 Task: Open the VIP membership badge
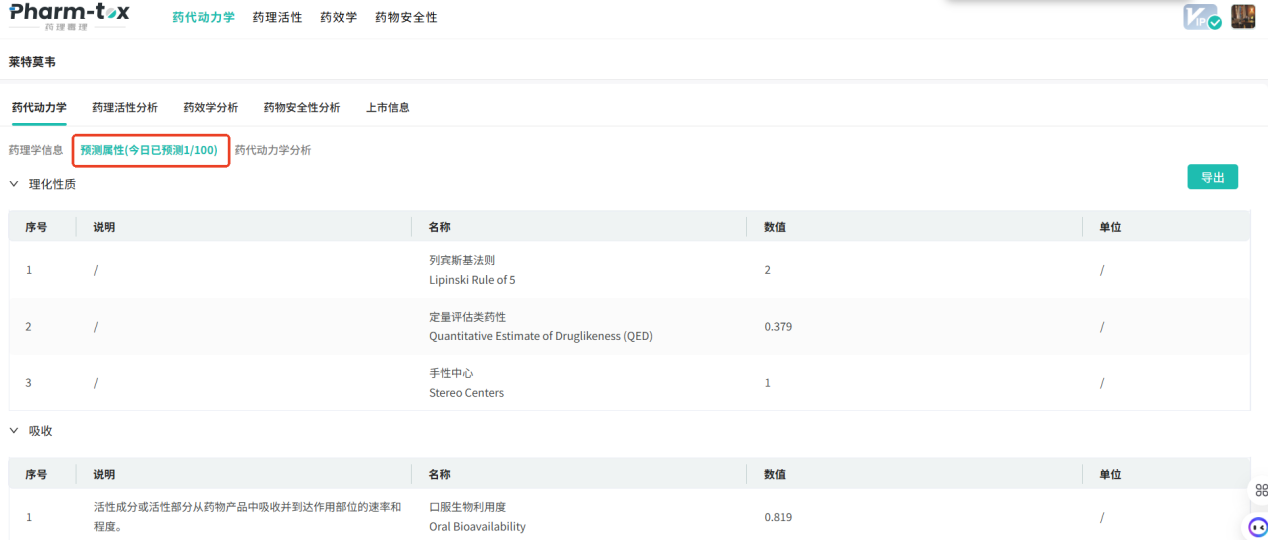pos(1201,17)
